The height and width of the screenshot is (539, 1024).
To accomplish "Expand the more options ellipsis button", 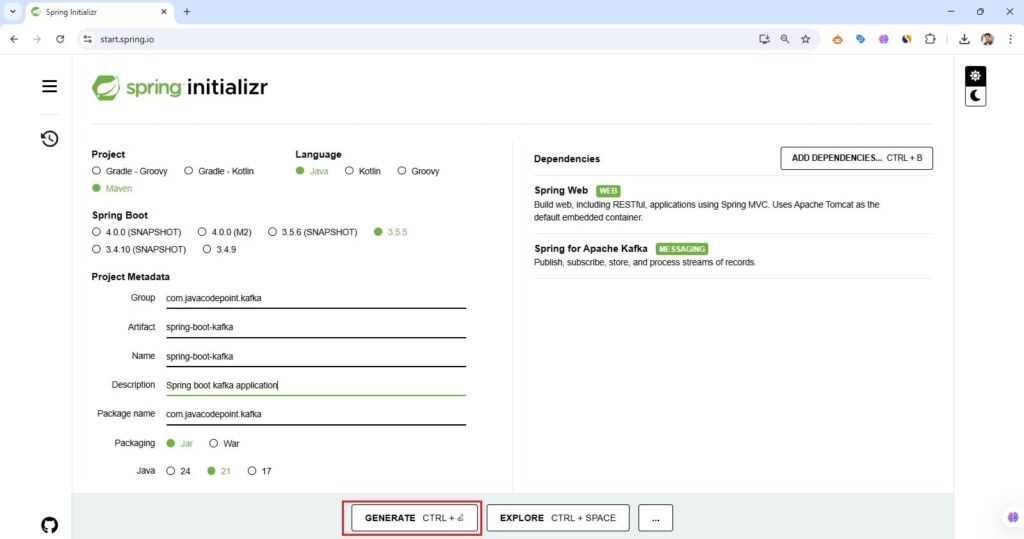I will click(x=655, y=518).
